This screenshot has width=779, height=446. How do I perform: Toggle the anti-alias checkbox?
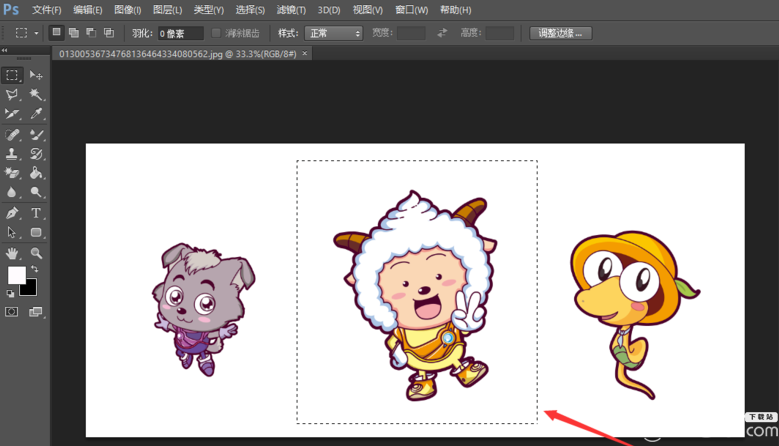coord(216,33)
